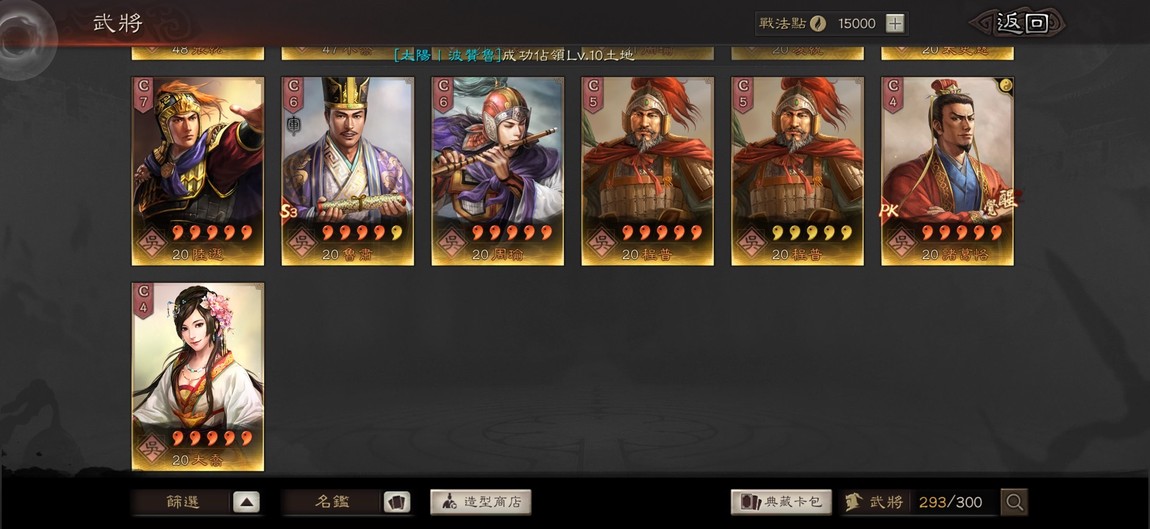Select the 程普 card with red stars
Screen dimensions: 1150x529
point(648,171)
